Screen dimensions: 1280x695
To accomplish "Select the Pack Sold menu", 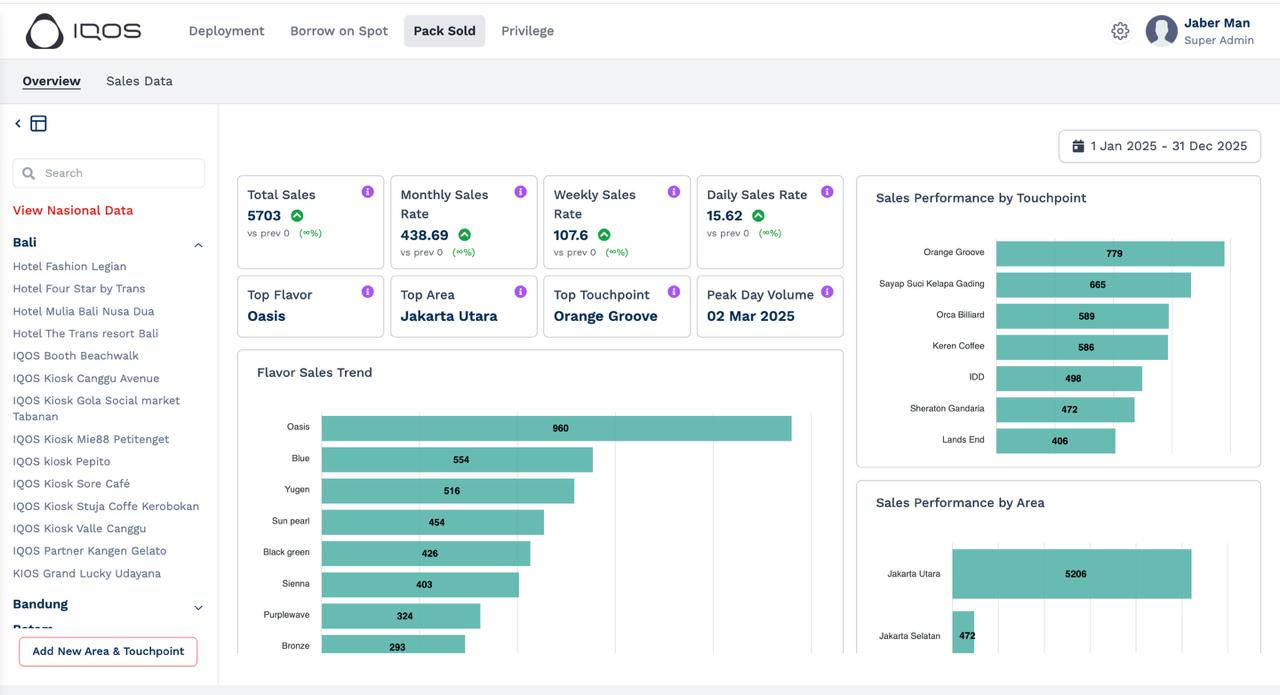I will click(444, 31).
